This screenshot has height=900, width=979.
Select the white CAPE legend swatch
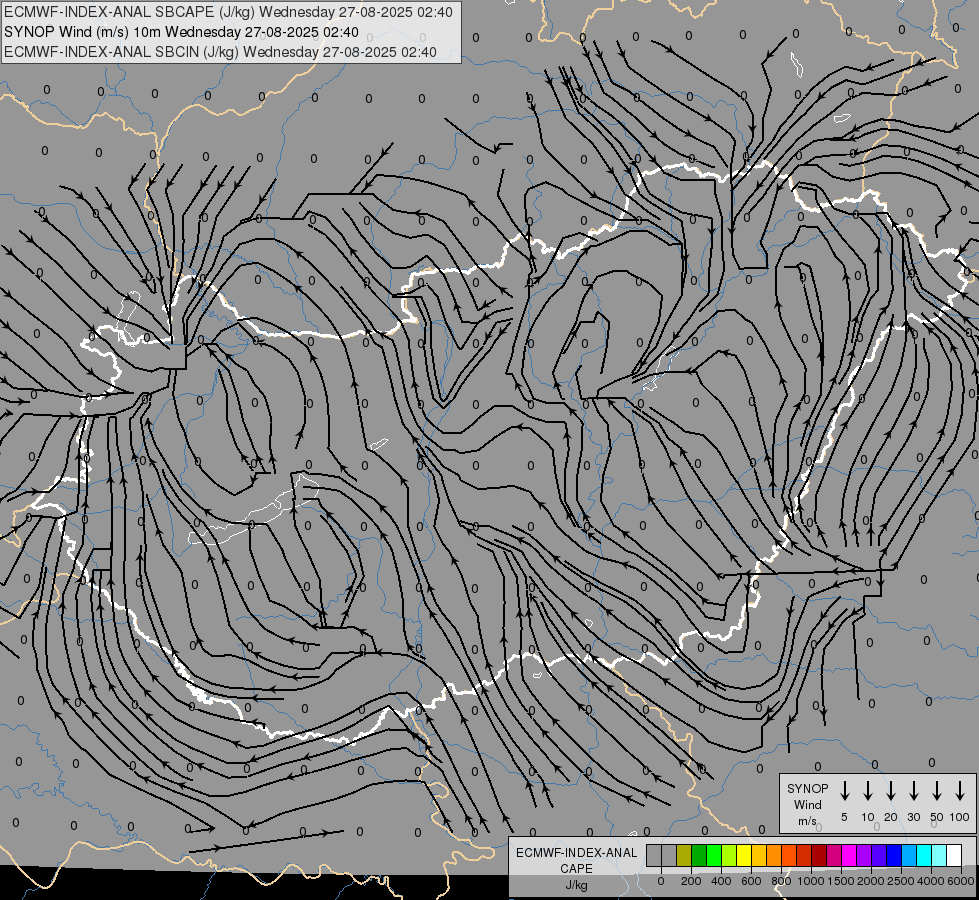(954, 855)
